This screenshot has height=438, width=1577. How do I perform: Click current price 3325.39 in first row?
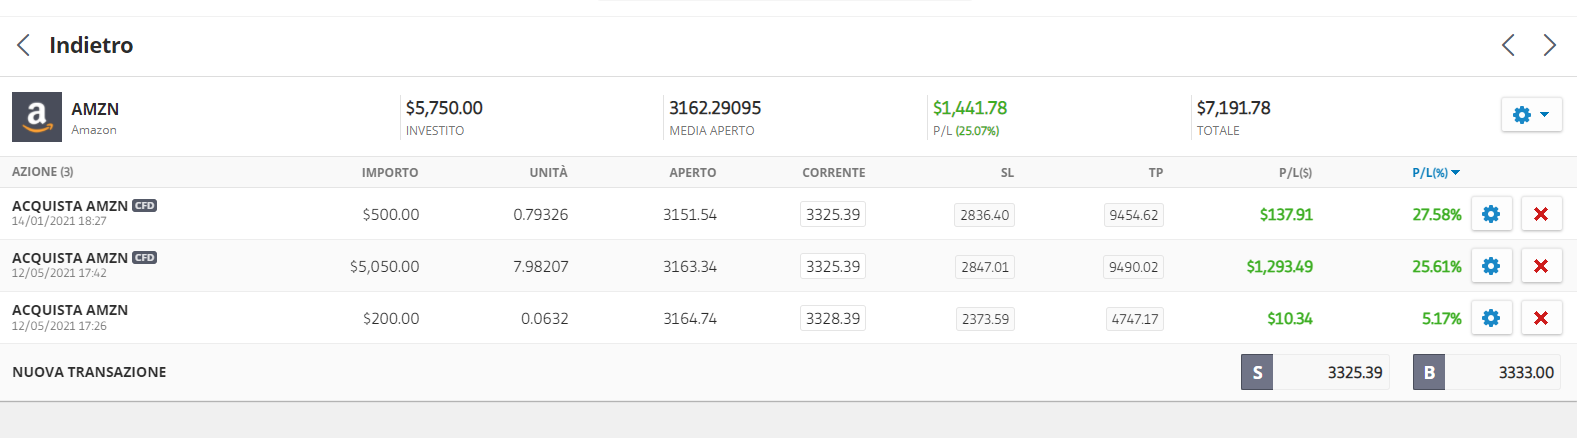pos(833,214)
